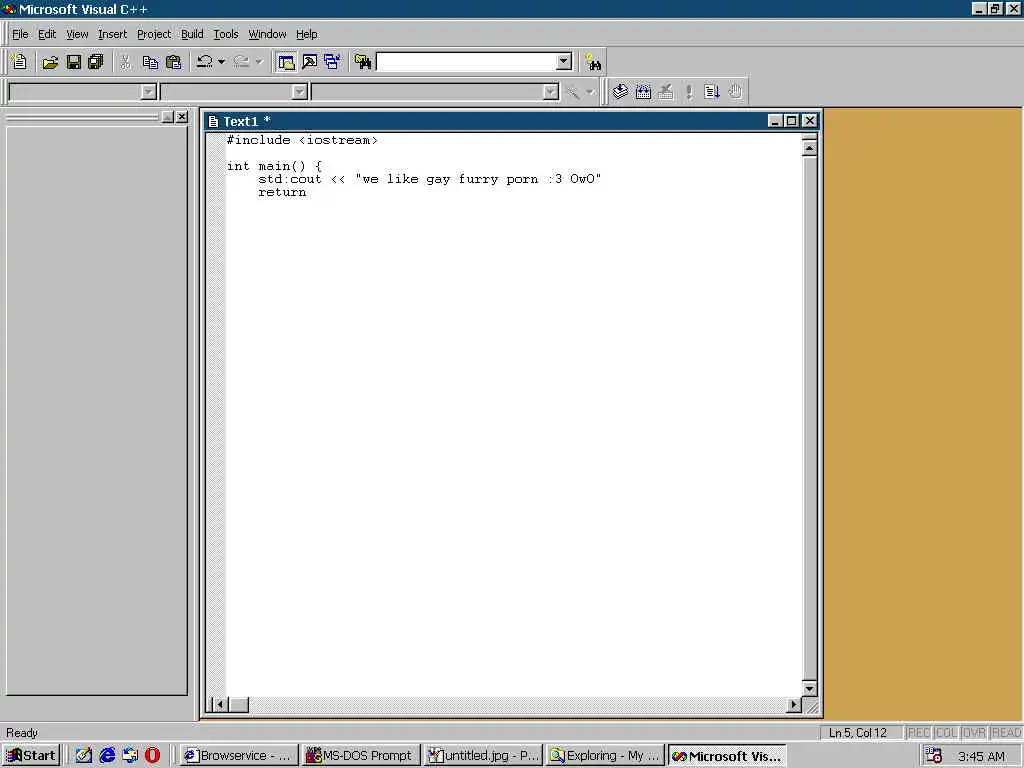
Task: Create a new text file
Action: coord(20,62)
